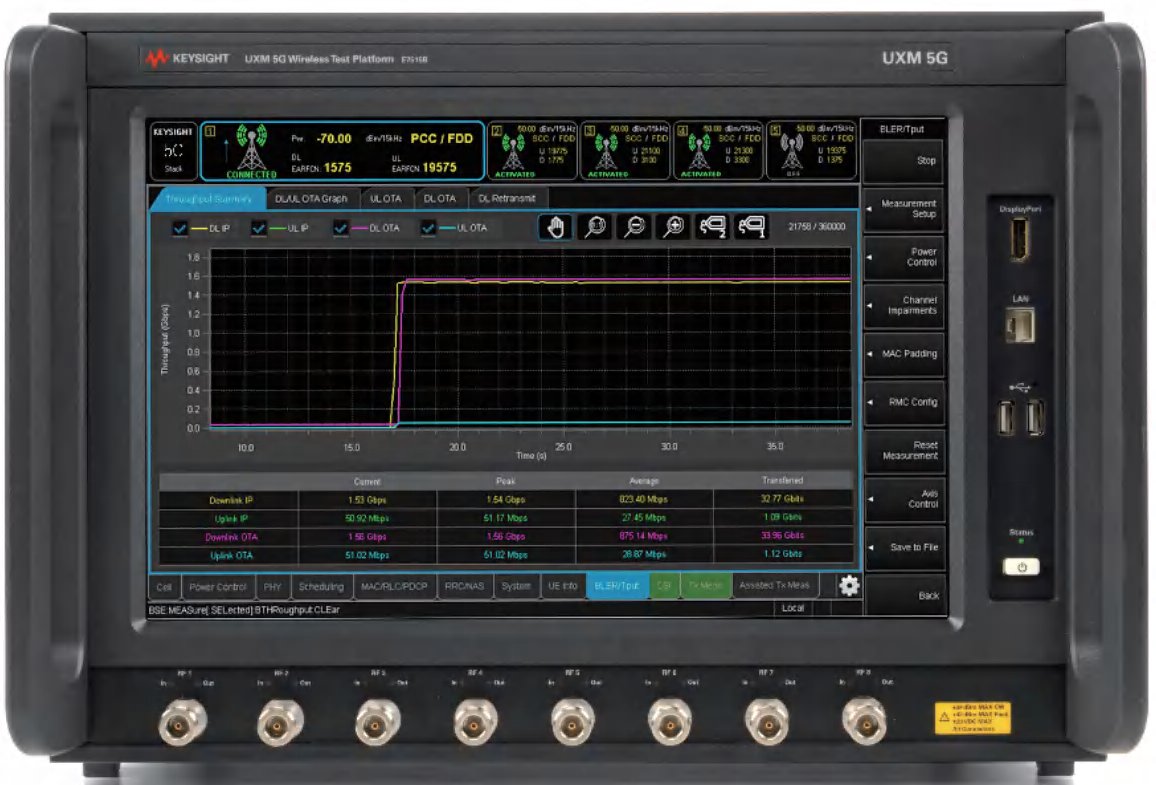Zoom out on the throughput graph
Viewport: 1156px width, 785px height.
(635, 226)
